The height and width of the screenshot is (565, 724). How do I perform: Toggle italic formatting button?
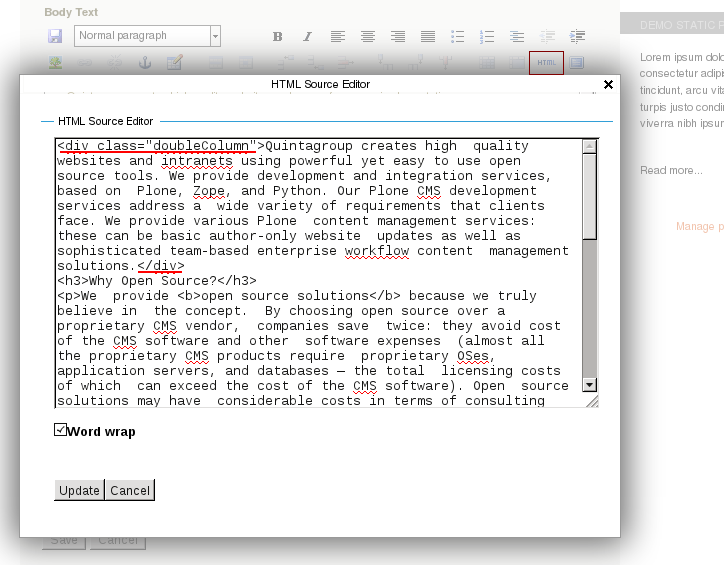point(307,37)
